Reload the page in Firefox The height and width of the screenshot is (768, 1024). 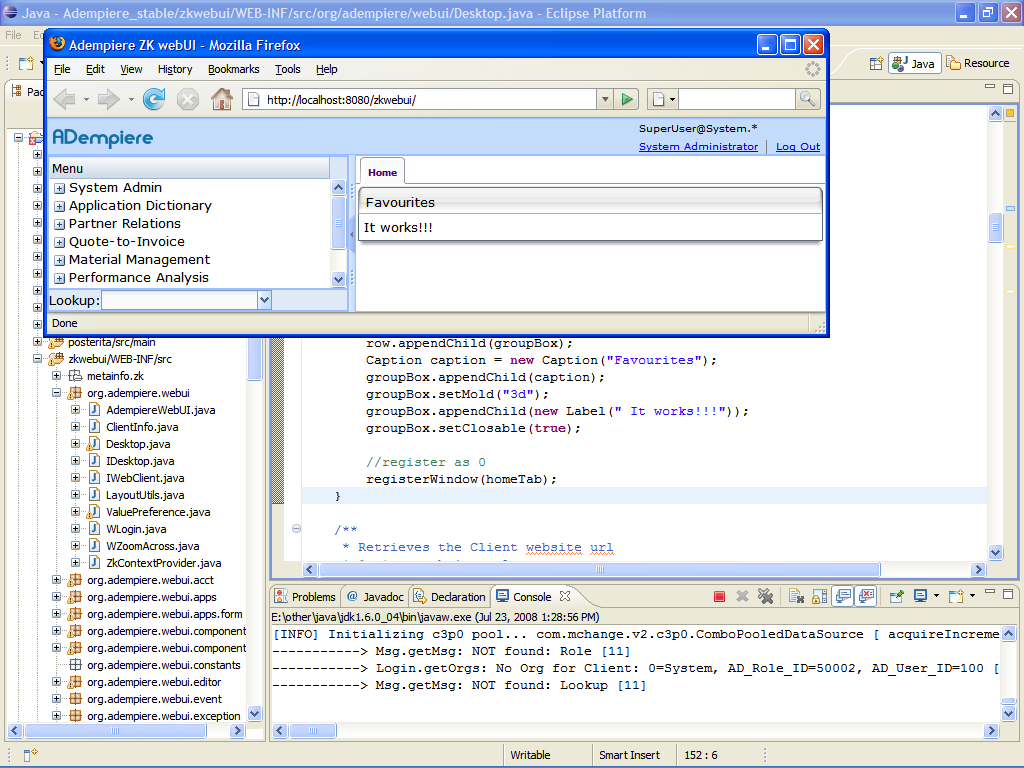click(x=154, y=99)
